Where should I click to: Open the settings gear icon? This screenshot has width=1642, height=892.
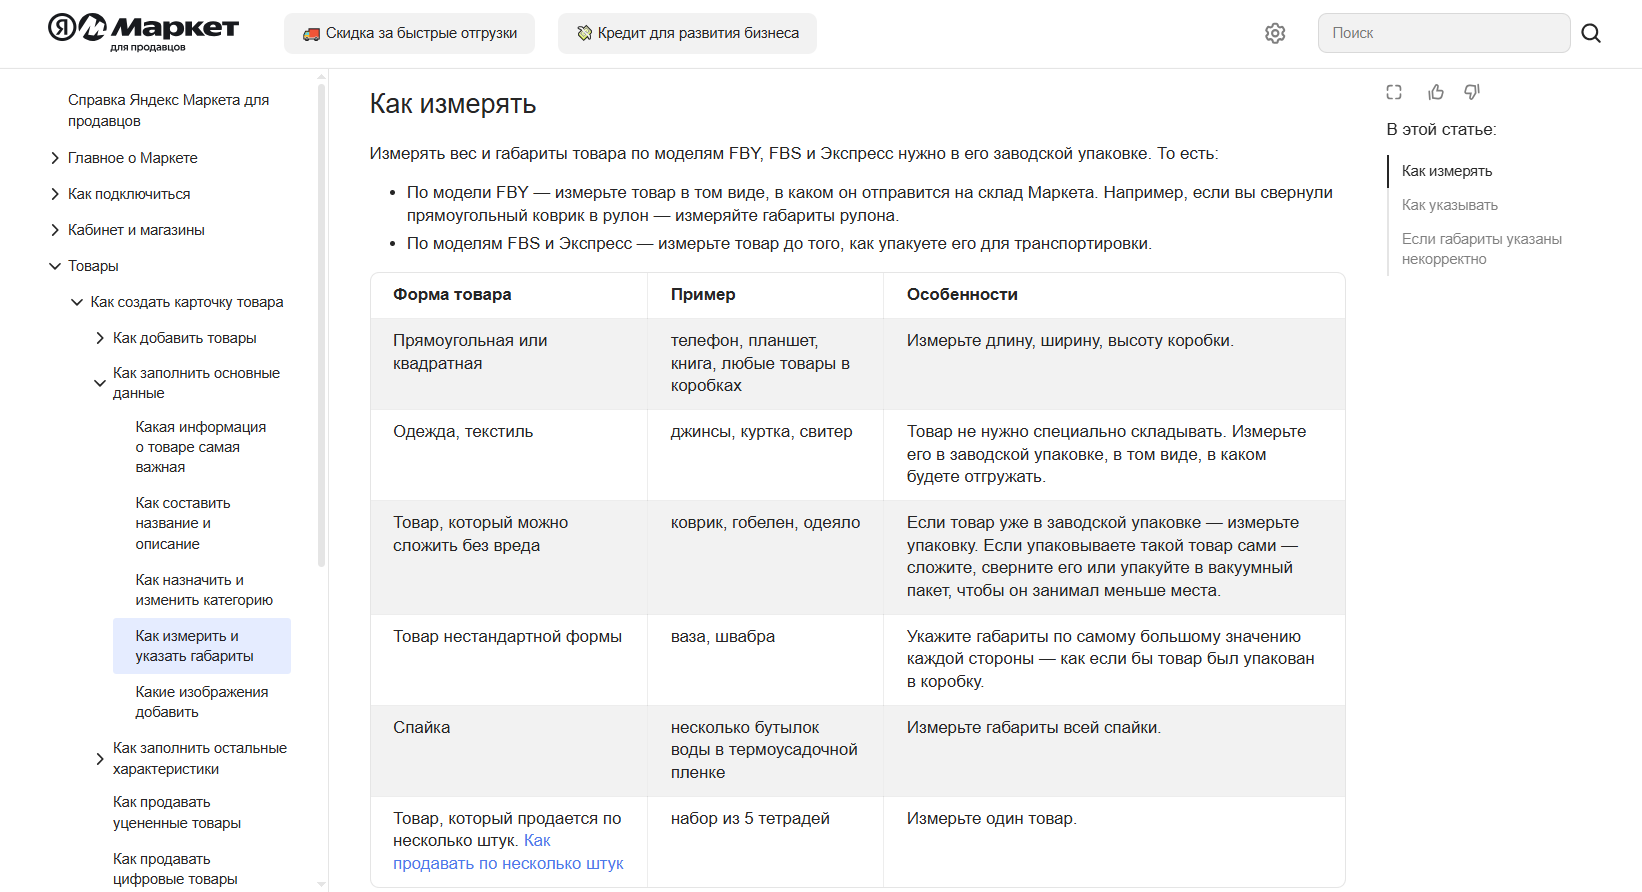pyautogui.click(x=1275, y=33)
